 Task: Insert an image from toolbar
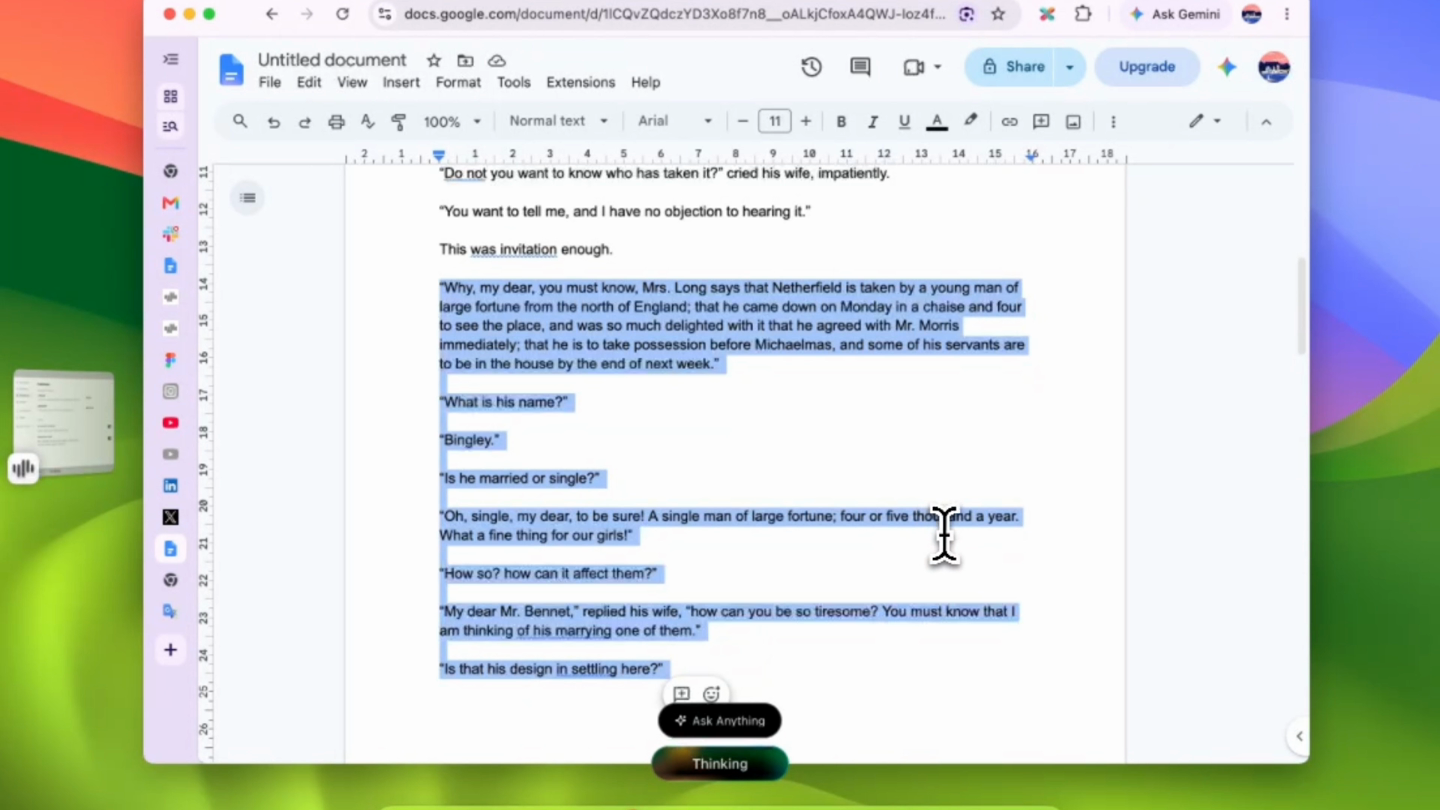(x=1073, y=122)
